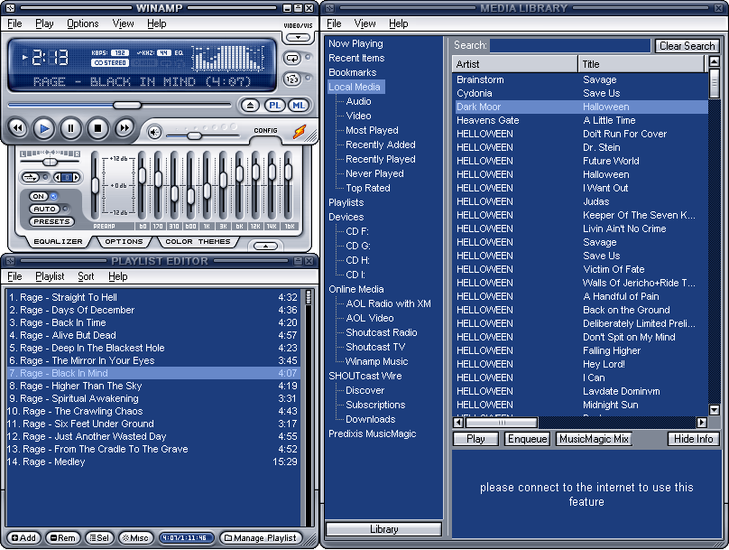Screen dimensions: 729x550
Task: Click the MusicMagic Mix button
Action: coord(594,439)
